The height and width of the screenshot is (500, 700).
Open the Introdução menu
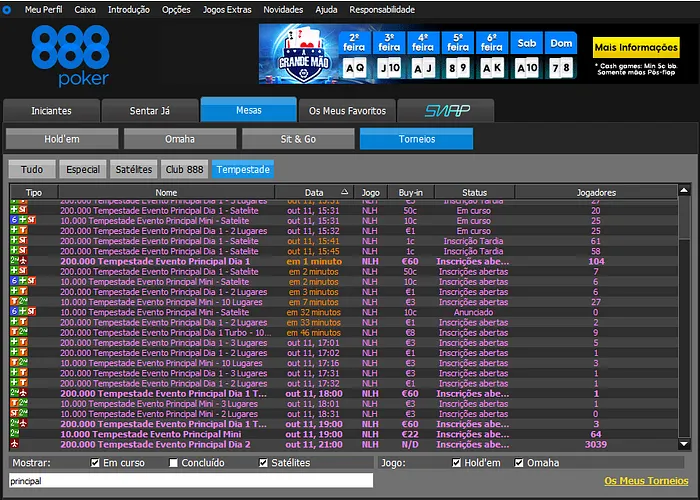click(129, 9)
